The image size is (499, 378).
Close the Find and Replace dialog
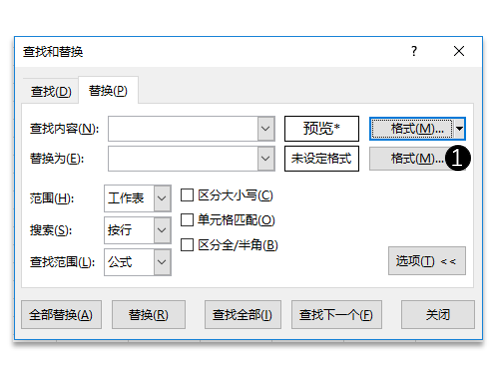click(x=459, y=51)
